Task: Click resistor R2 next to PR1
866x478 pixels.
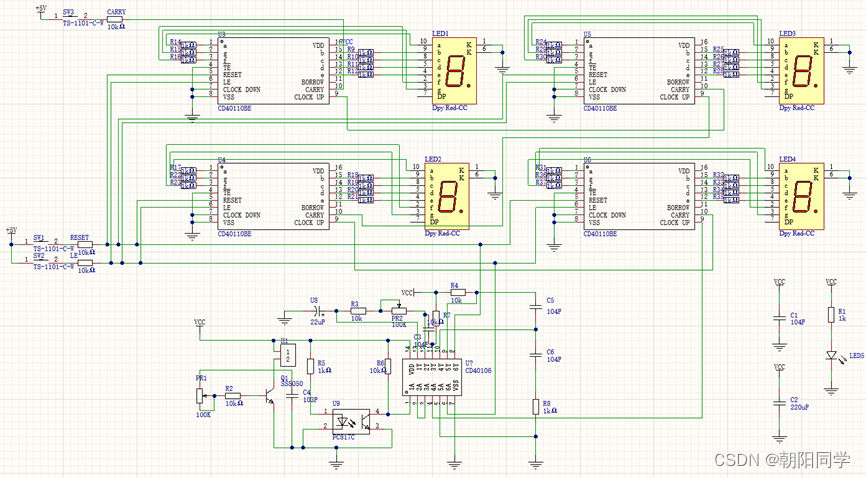Action: click(x=233, y=396)
